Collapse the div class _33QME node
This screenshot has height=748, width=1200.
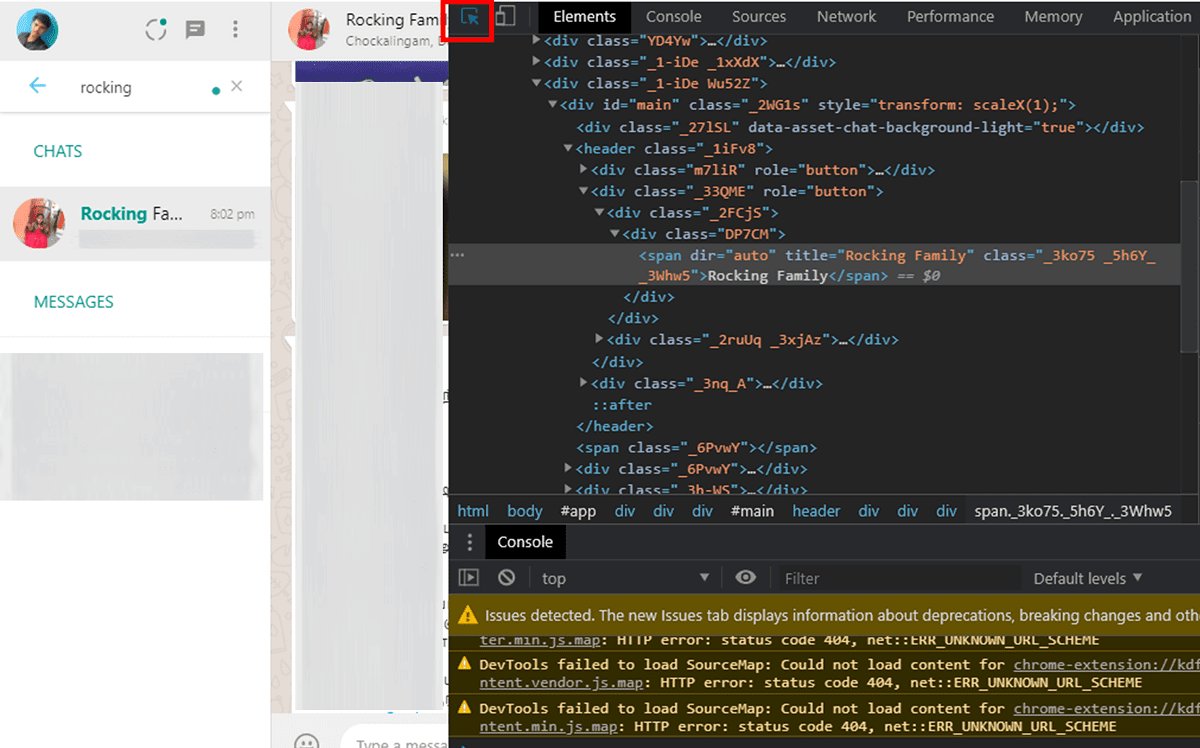coord(583,192)
